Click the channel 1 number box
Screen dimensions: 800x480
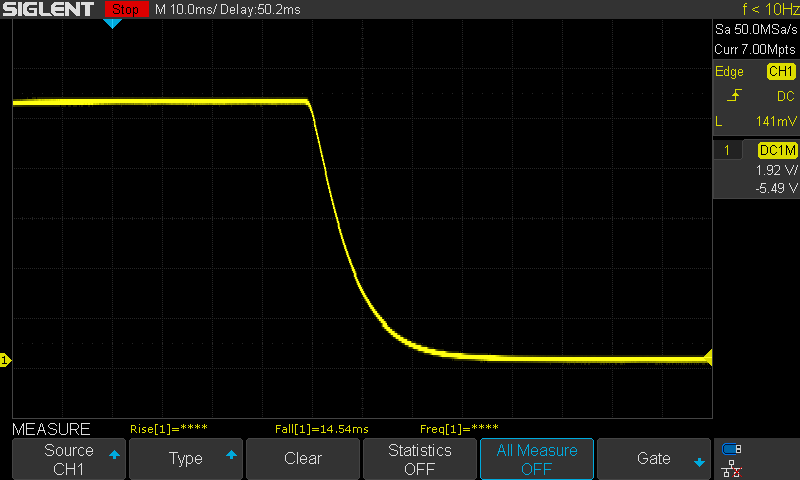(x=727, y=150)
